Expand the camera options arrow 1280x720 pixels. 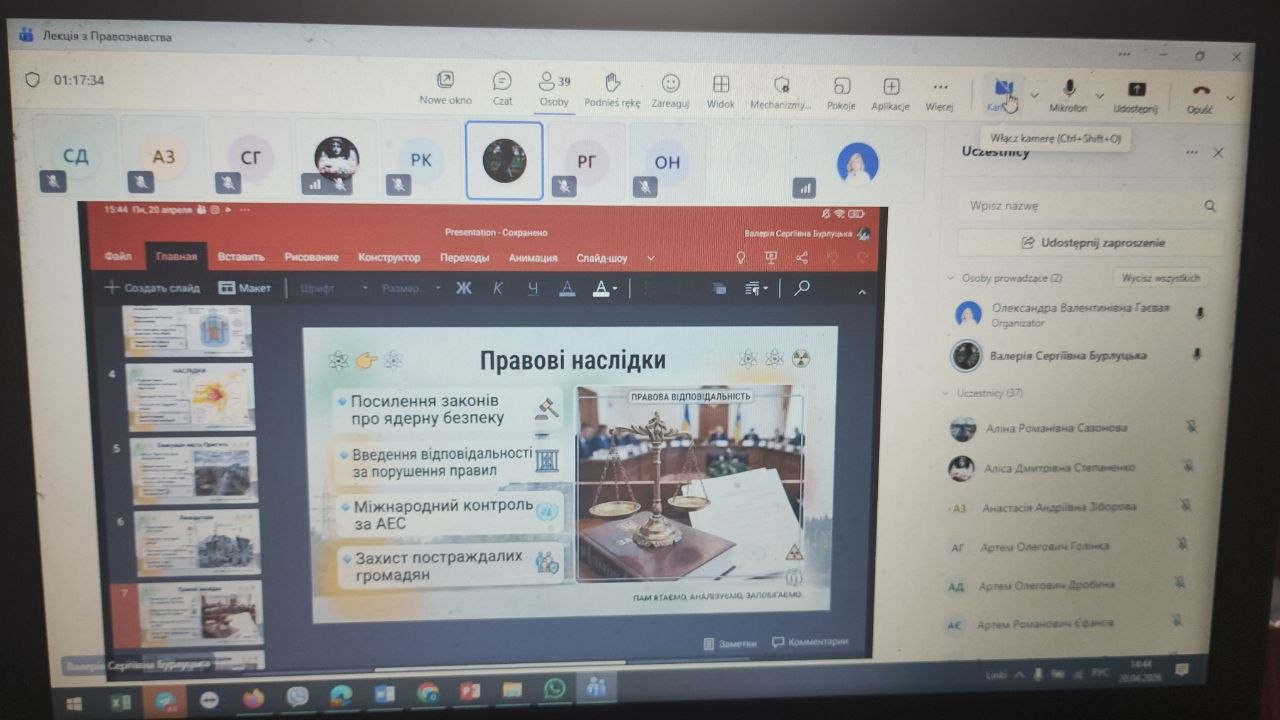1034,96
